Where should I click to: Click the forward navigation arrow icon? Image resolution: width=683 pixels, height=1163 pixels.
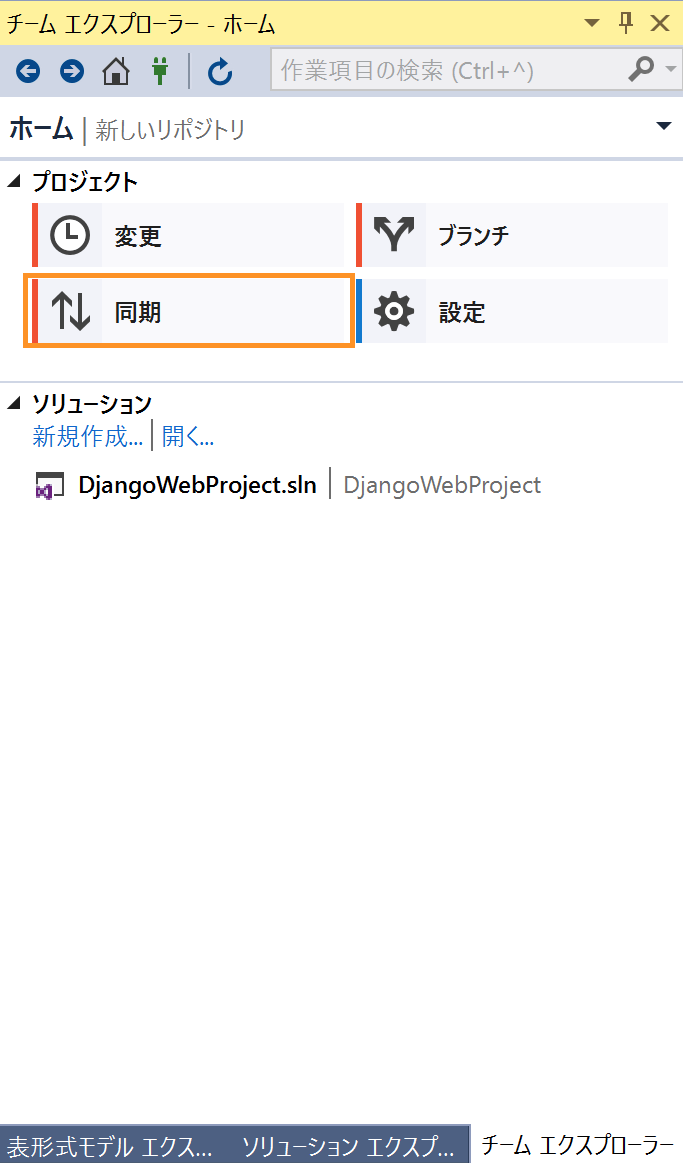point(72,71)
